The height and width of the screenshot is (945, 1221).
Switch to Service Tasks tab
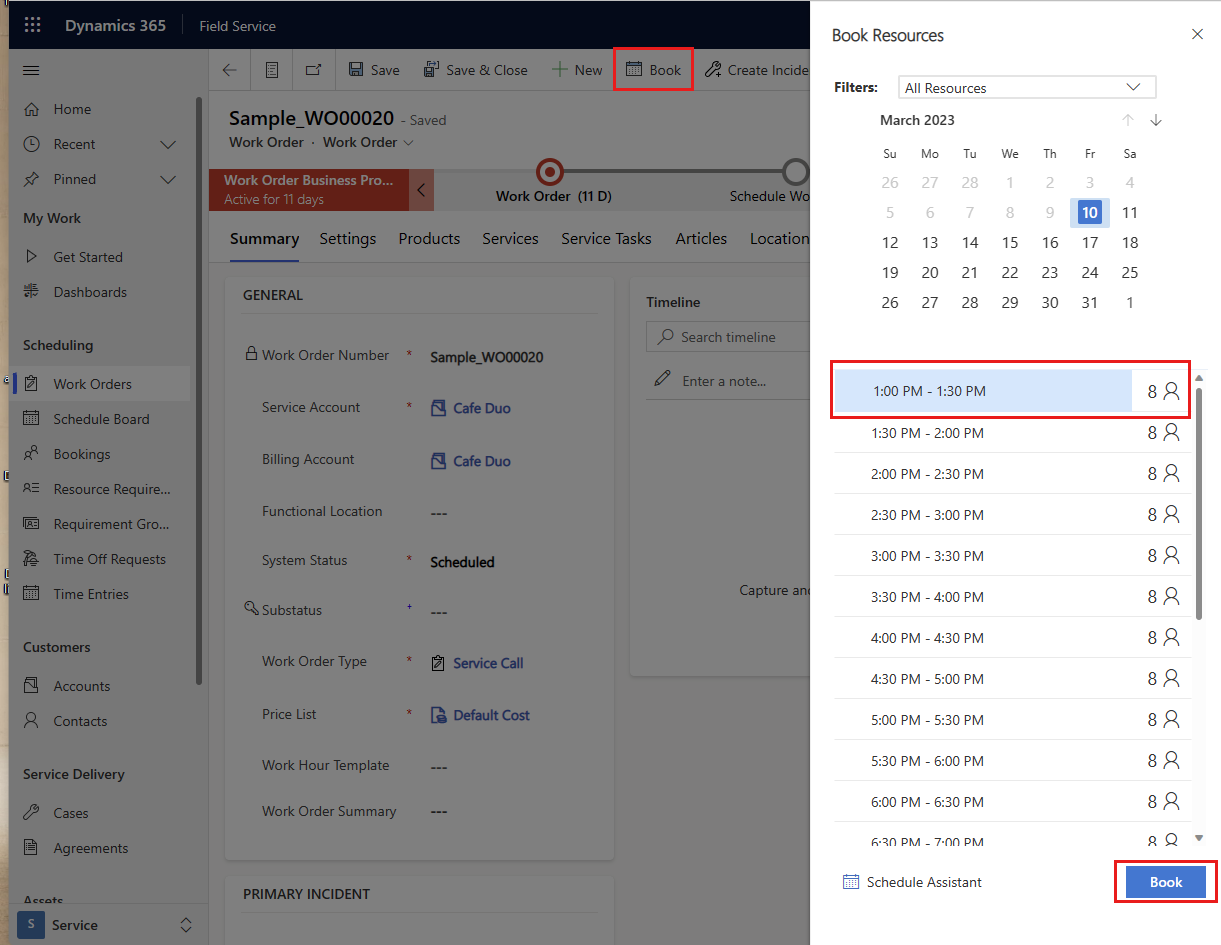[606, 239]
